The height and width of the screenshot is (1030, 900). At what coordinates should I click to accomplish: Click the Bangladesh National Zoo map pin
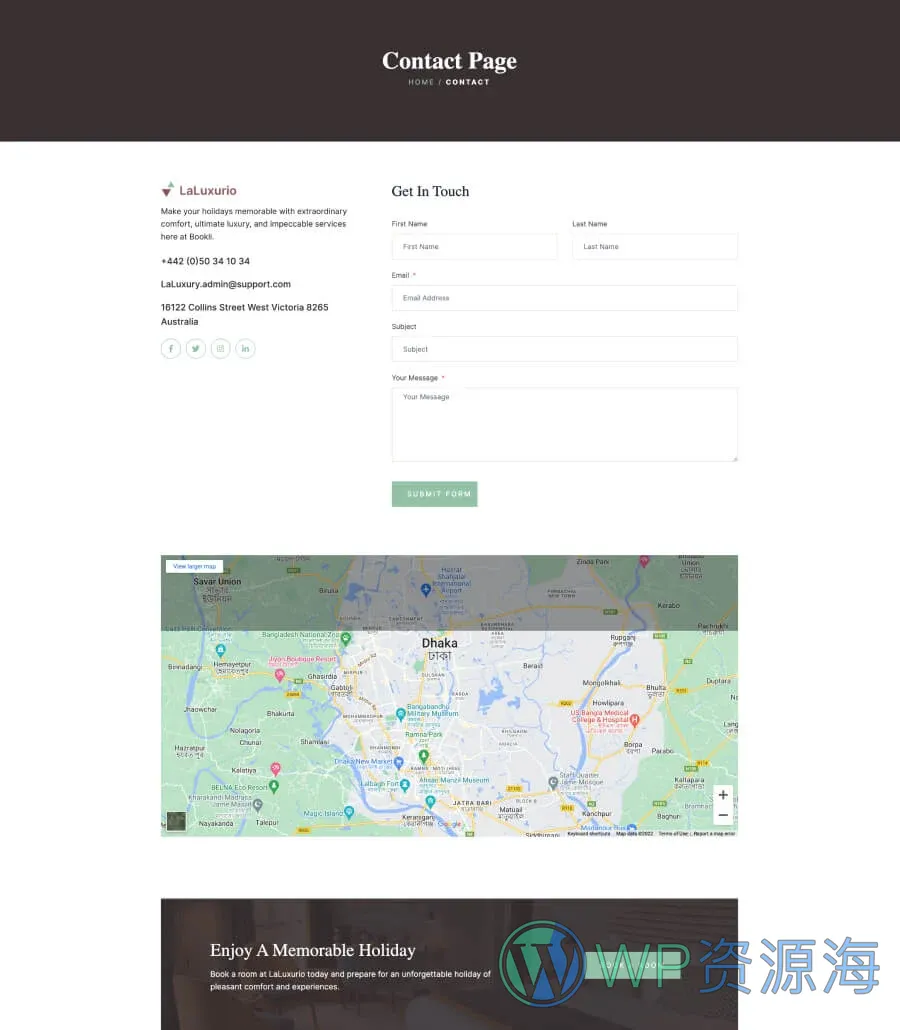pyautogui.click(x=346, y=637)
